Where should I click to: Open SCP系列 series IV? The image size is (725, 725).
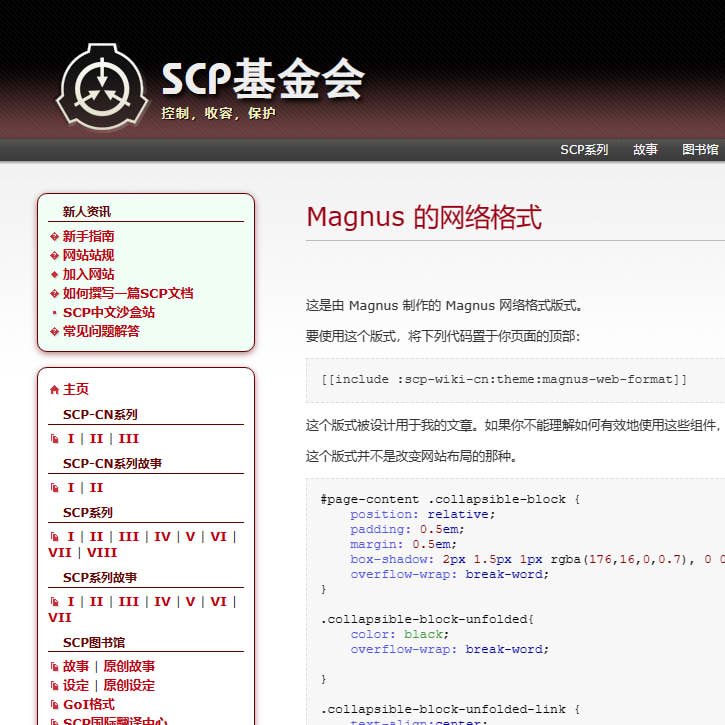162,536
